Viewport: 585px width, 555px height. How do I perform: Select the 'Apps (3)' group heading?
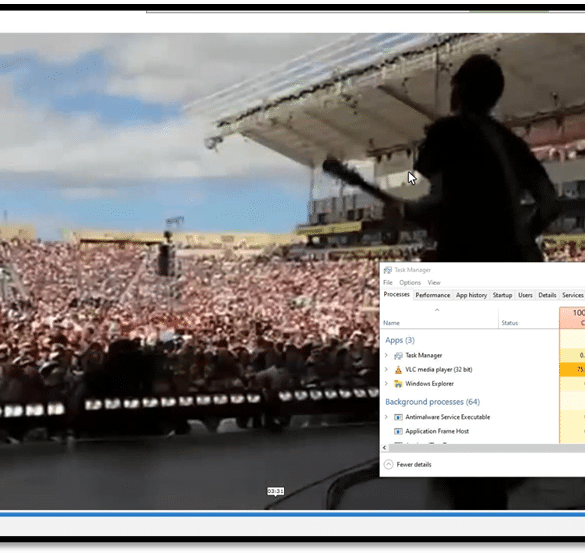[400, 340]
